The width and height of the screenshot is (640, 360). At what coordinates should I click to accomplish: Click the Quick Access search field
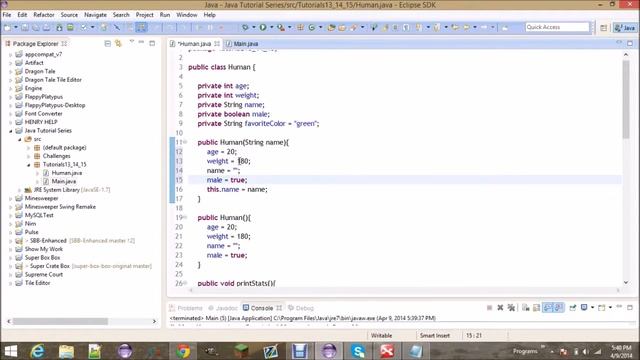pos(557,27)
